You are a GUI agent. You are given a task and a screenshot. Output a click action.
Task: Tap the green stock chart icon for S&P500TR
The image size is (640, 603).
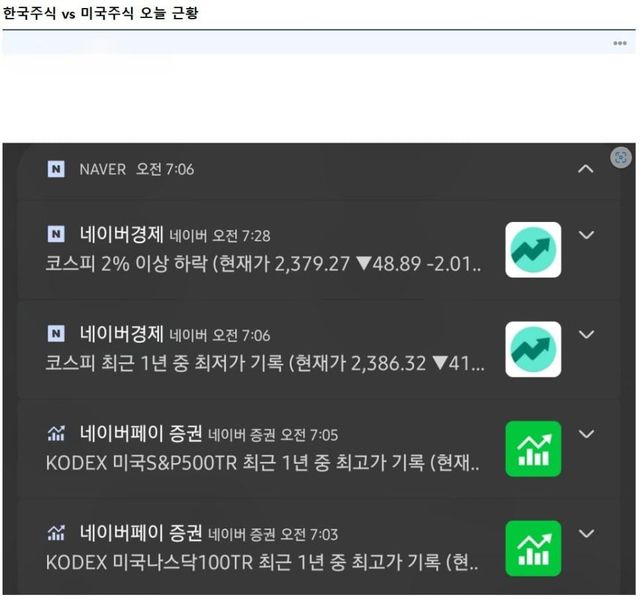[533, 449]
